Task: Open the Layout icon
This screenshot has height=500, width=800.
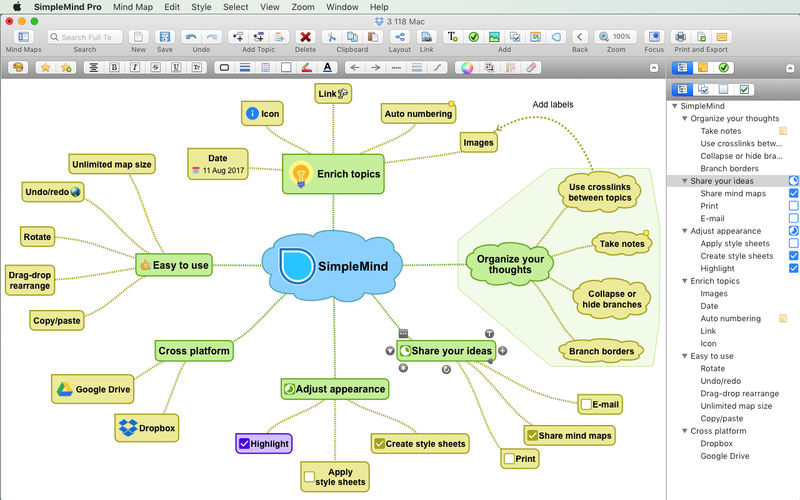Action: click(400, 37)
